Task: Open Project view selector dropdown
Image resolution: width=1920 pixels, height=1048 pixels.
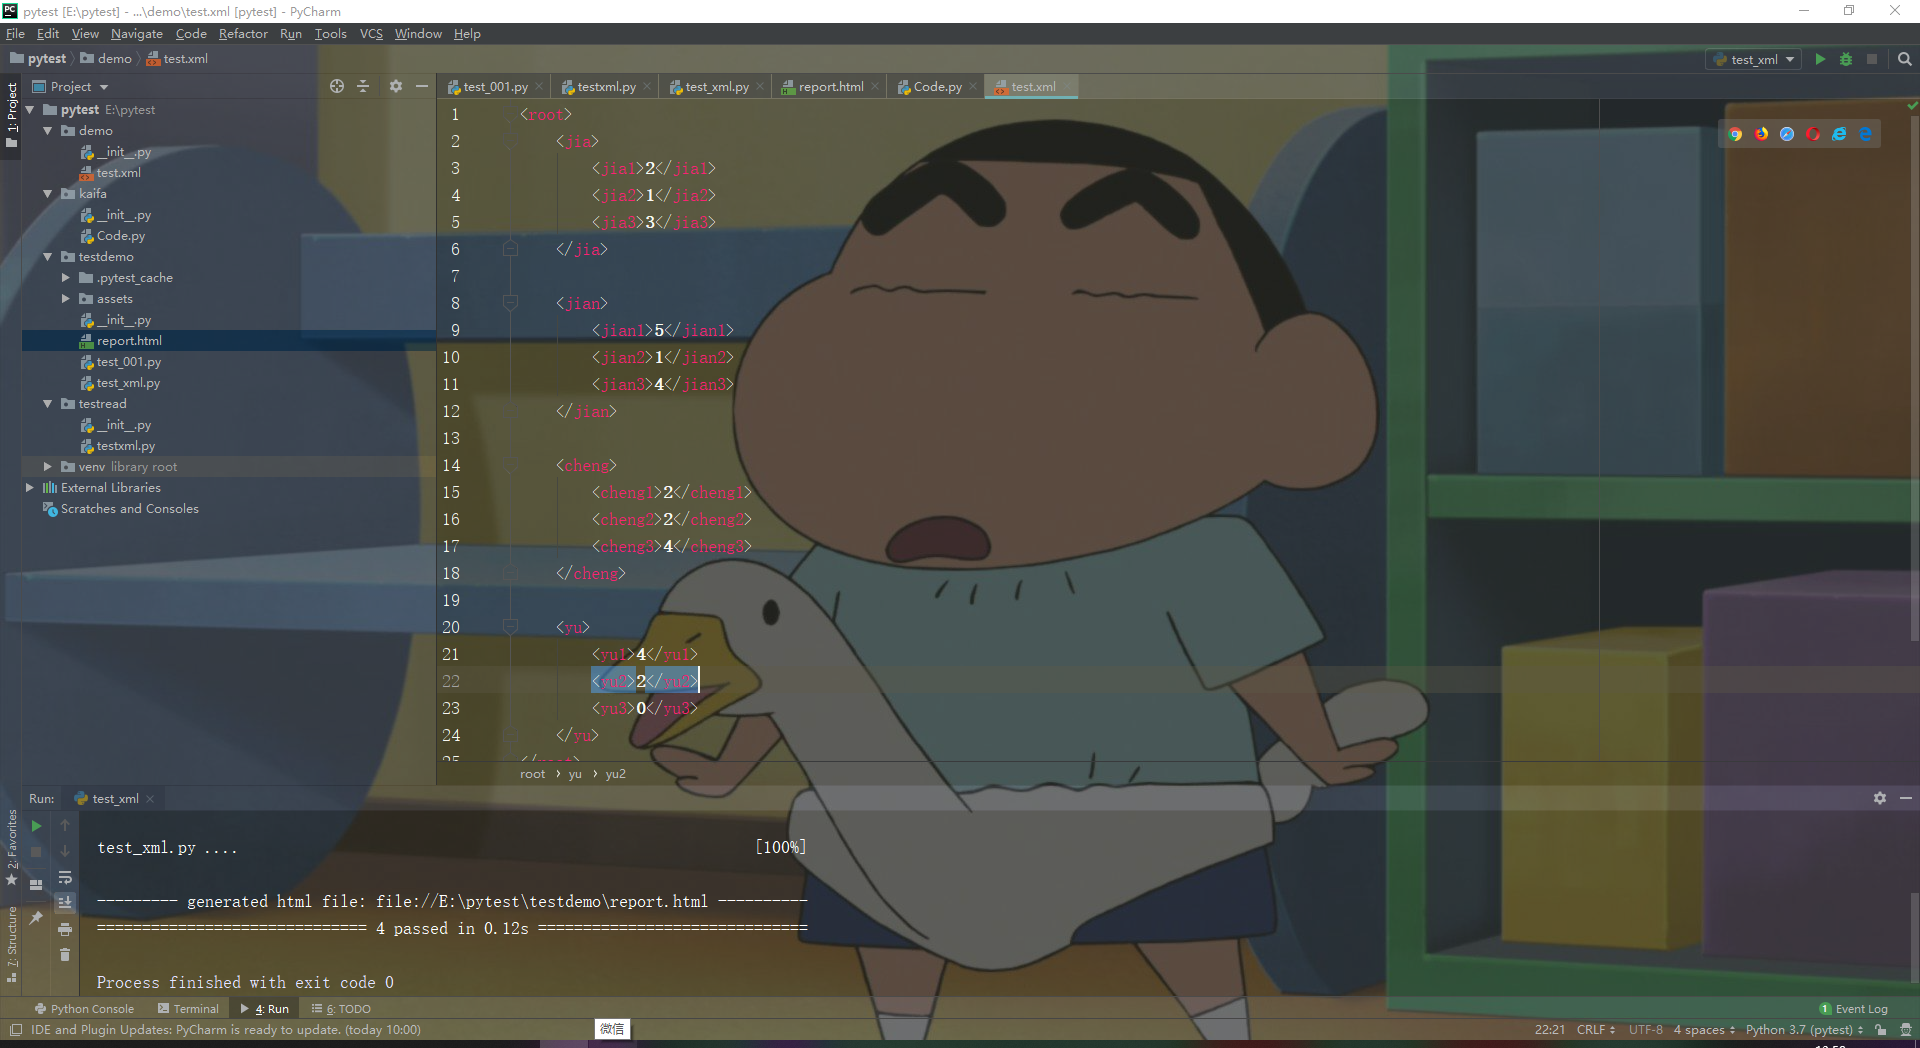Action: coord(71,87)
